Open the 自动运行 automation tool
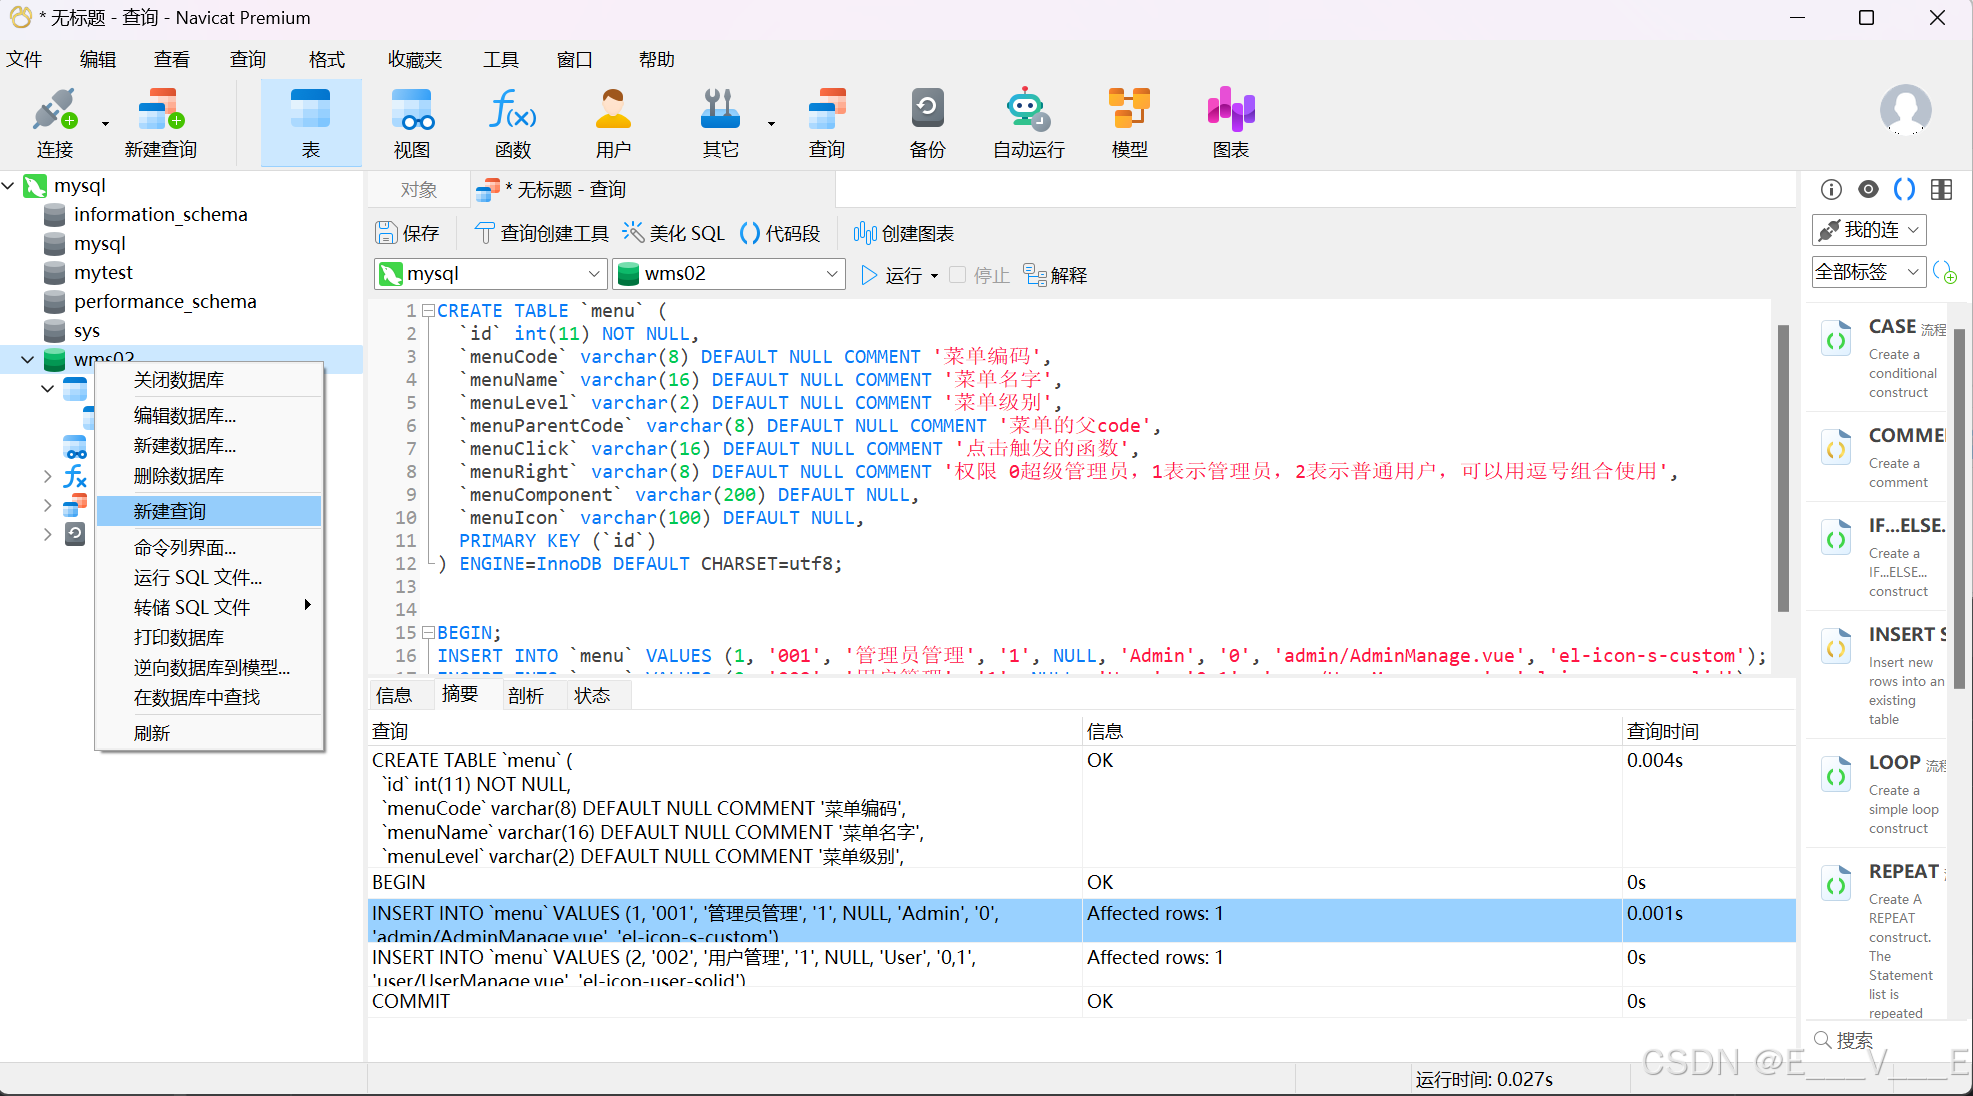 (1026, 122)
